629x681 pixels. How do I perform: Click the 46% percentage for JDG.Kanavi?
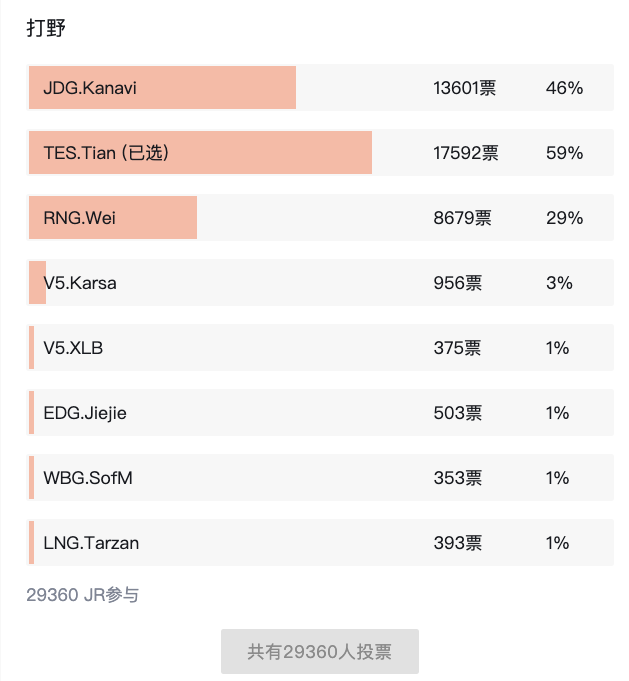[564, 88]
